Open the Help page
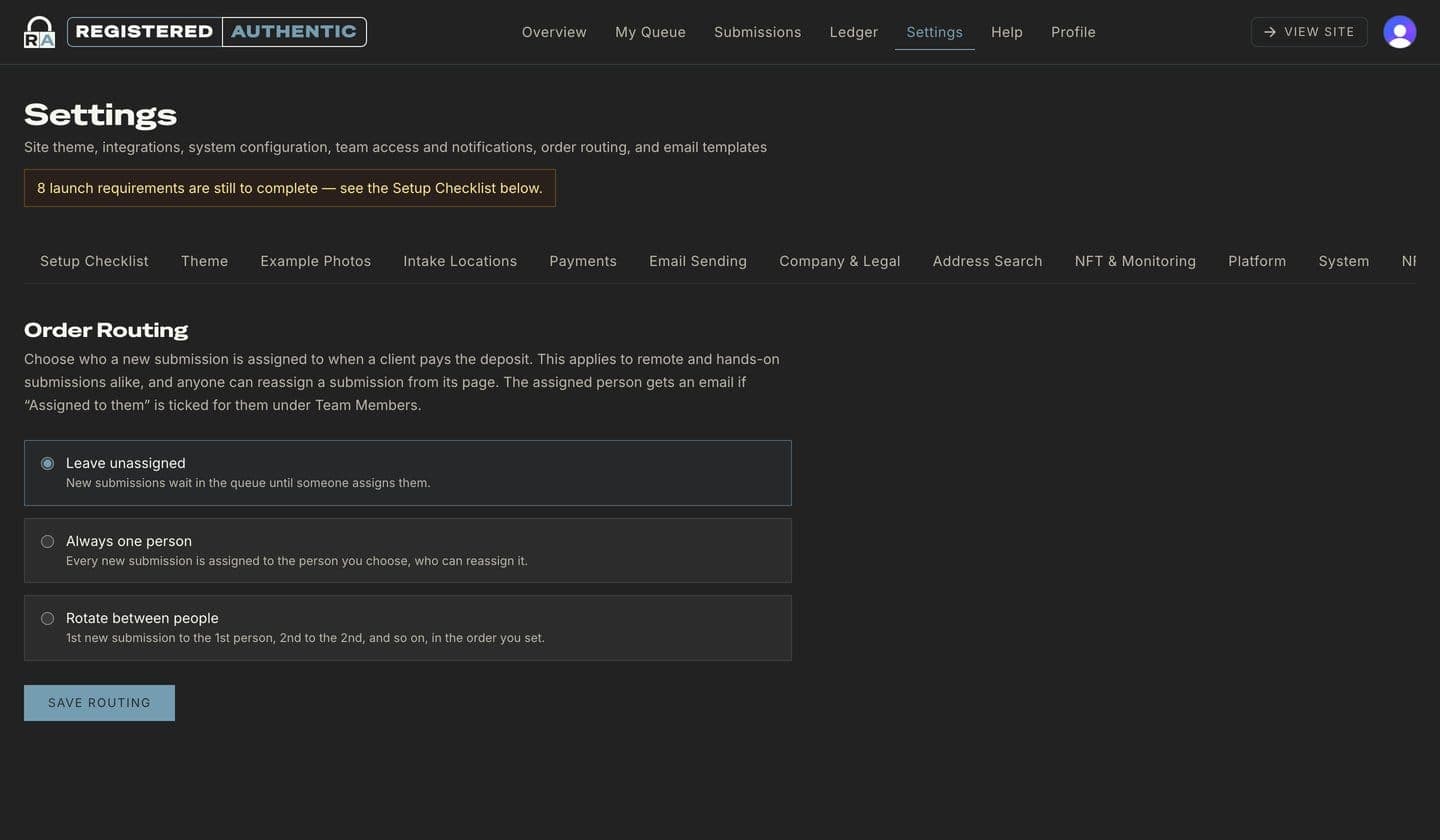Image resolution: width=1440 pixels, height=840 pixels. (1007, 32)
